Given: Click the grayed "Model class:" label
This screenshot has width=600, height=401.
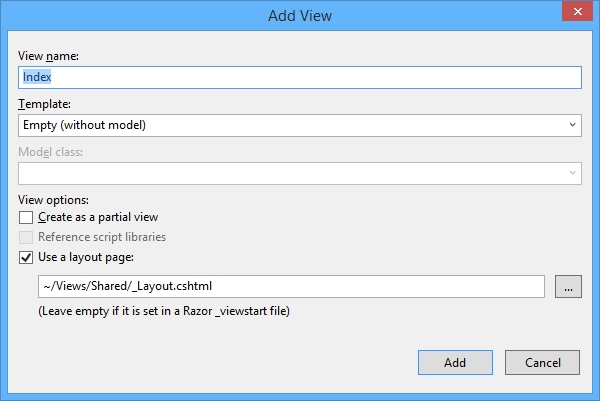Looking at the screenshot, I should (x=52, y=152).
